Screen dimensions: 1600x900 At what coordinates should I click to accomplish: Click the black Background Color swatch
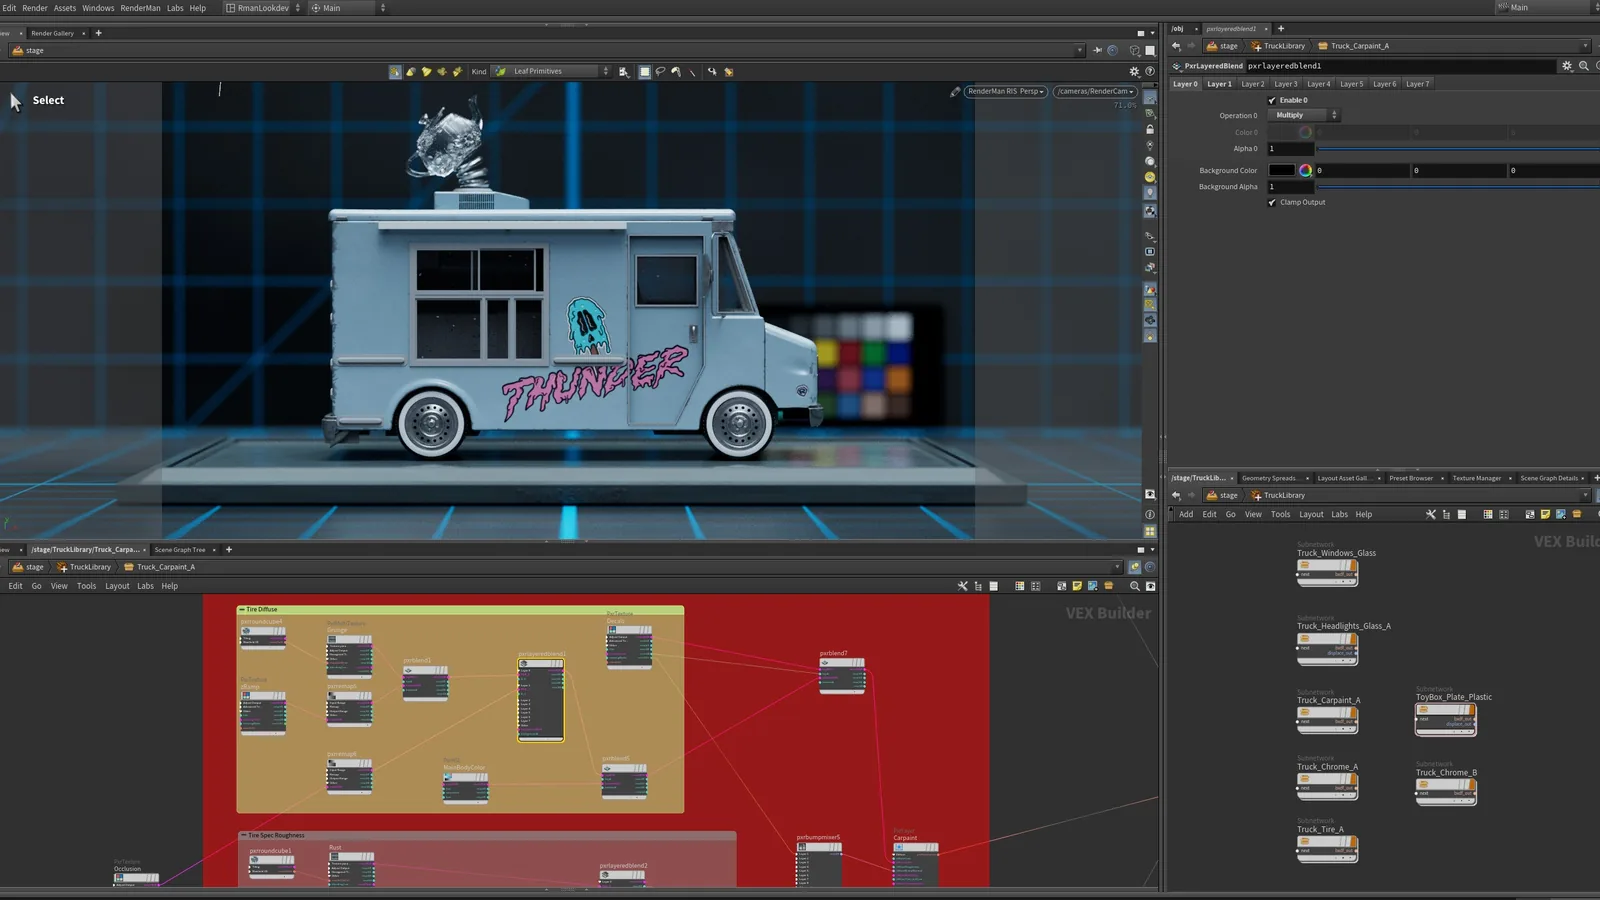click(x=1281, y=171)
